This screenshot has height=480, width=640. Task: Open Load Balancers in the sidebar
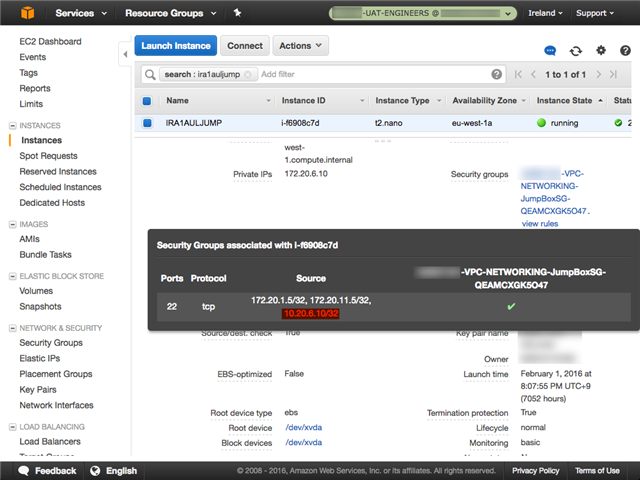(x=50, y=442)
